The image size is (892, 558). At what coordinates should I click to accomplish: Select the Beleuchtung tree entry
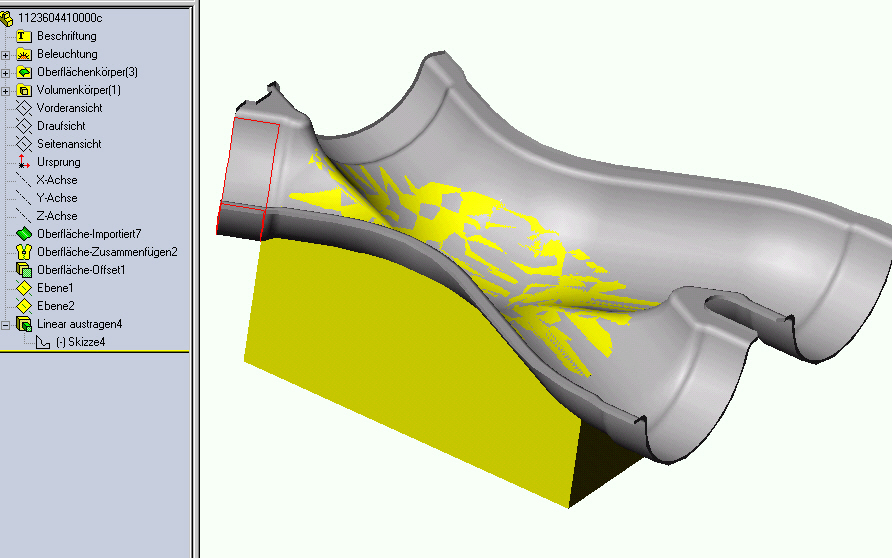coord(67,54)
